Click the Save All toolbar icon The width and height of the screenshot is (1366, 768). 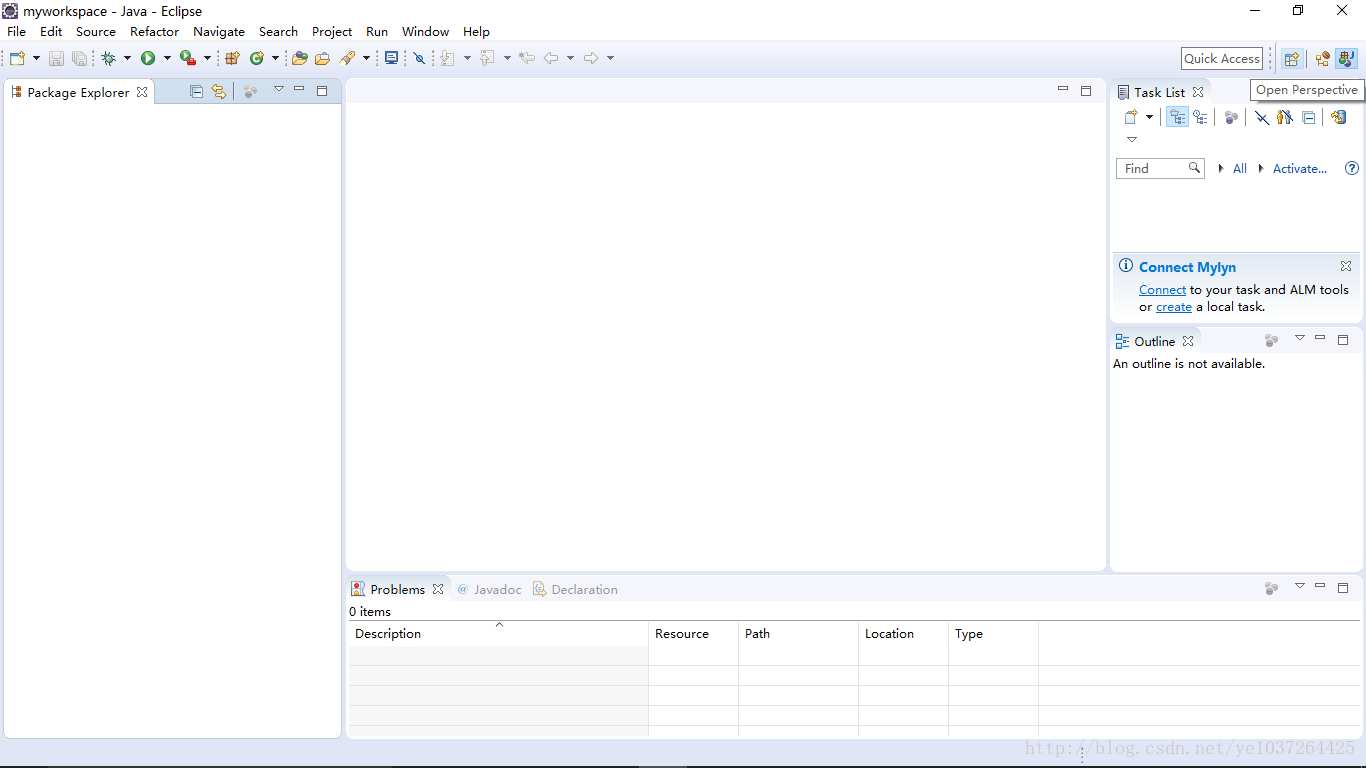pyautogui.click(x=79, y=58)
